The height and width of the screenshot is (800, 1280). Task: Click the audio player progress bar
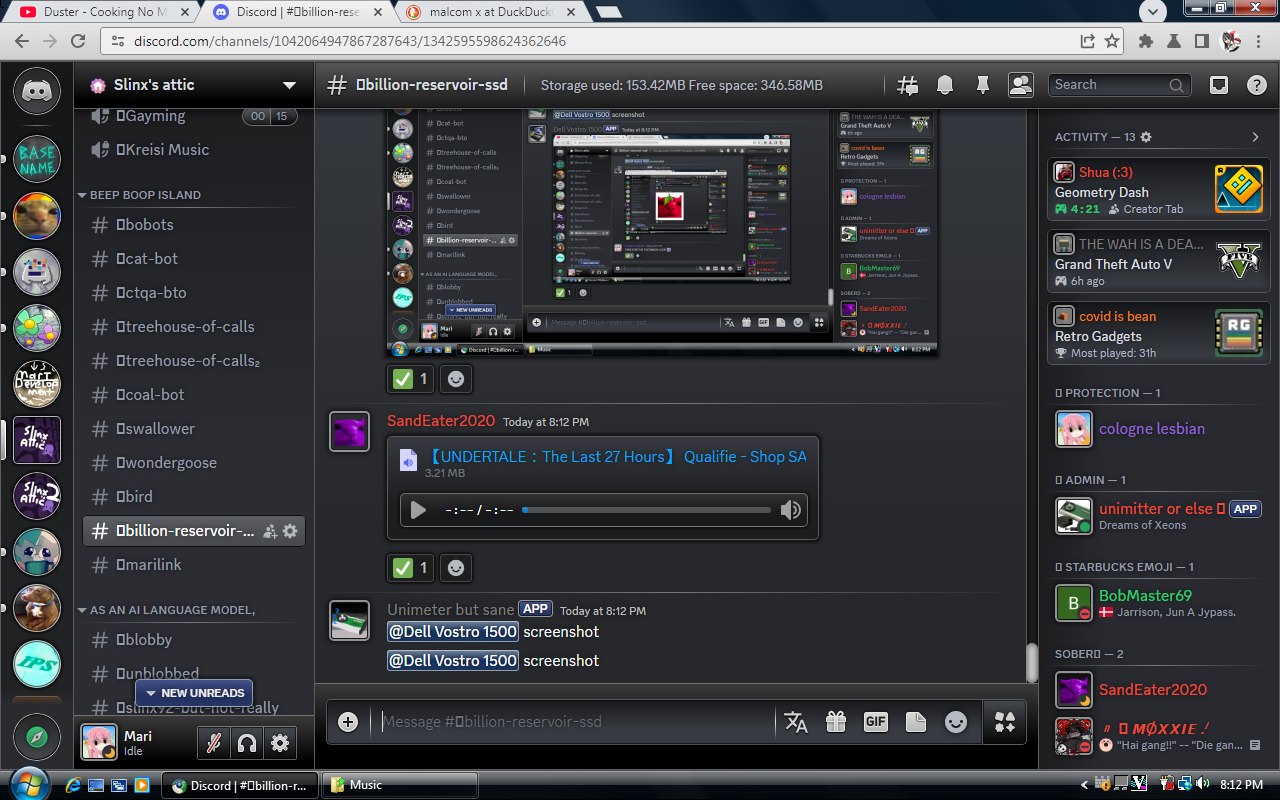pos(647,510)
